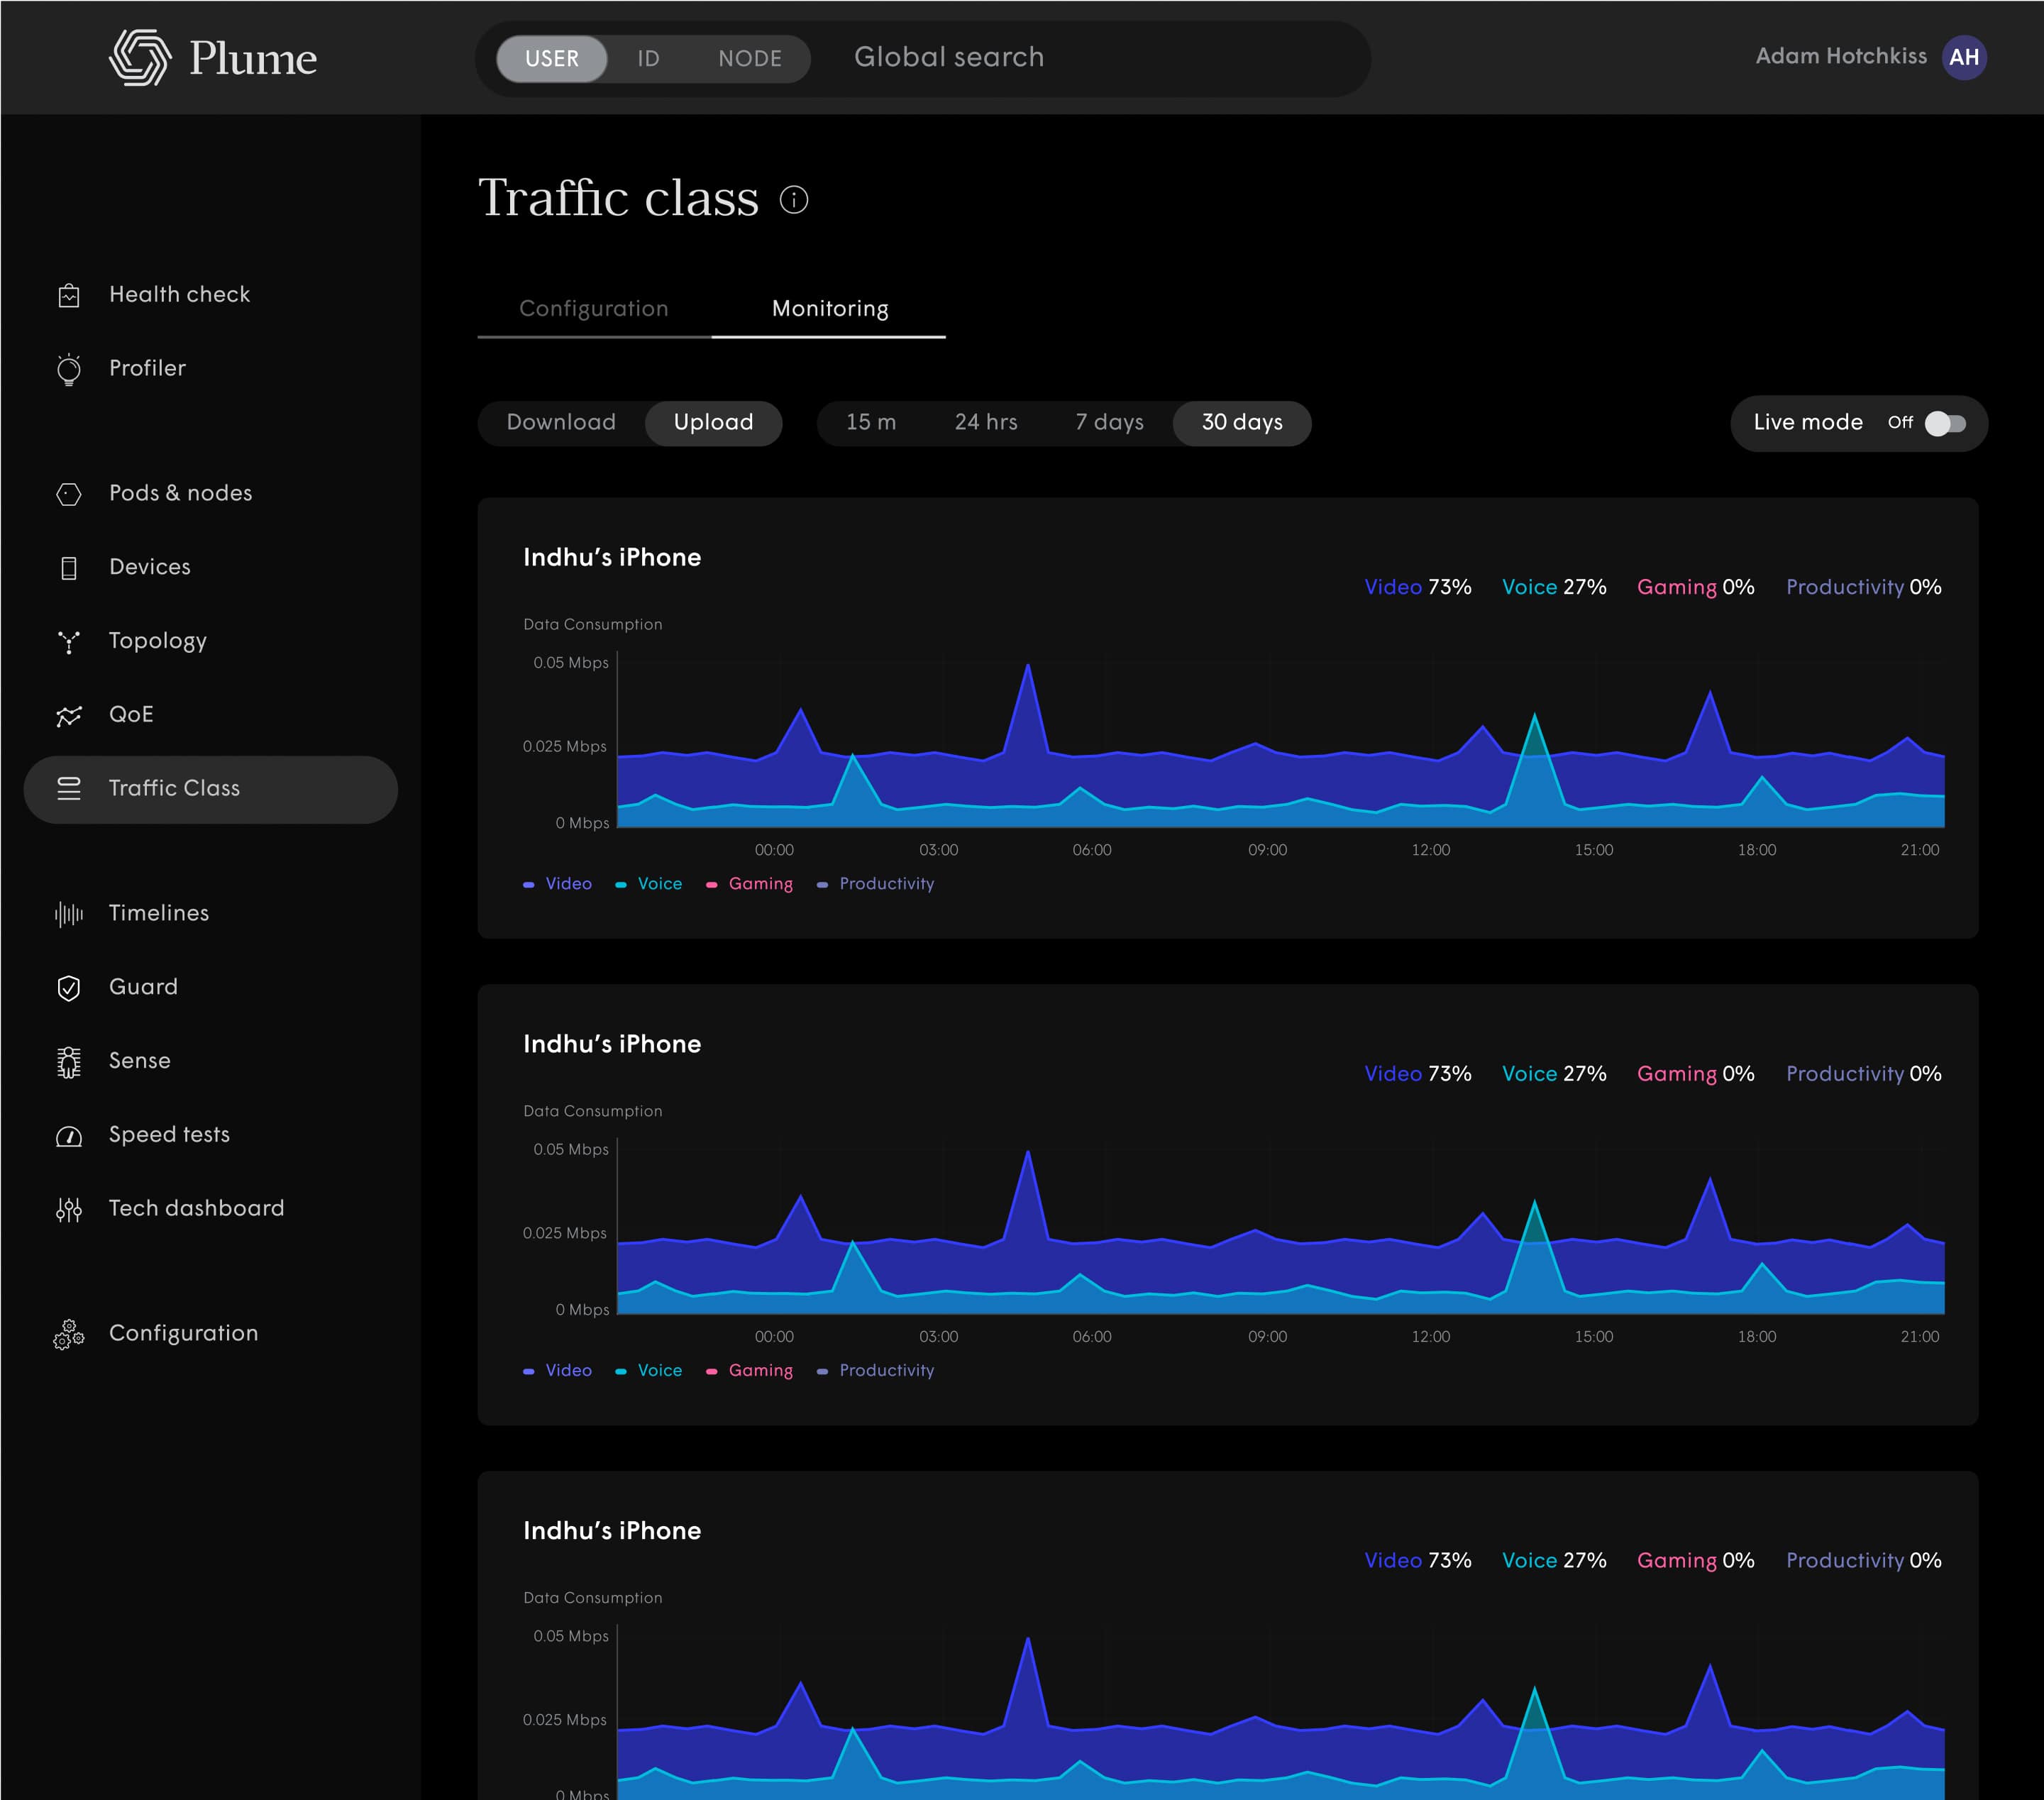Image resolution: width=2044 pixels, height=1800 pixels.
Task: Click the Timelines waveform icon
Action: click(x=69, y=914)
